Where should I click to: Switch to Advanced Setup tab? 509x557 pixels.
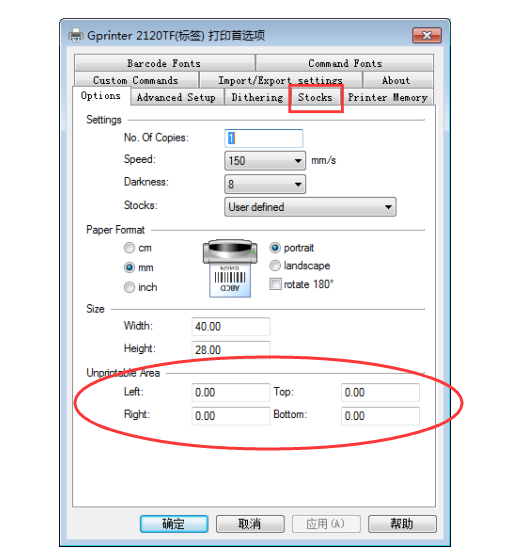[x=176, y=97]
